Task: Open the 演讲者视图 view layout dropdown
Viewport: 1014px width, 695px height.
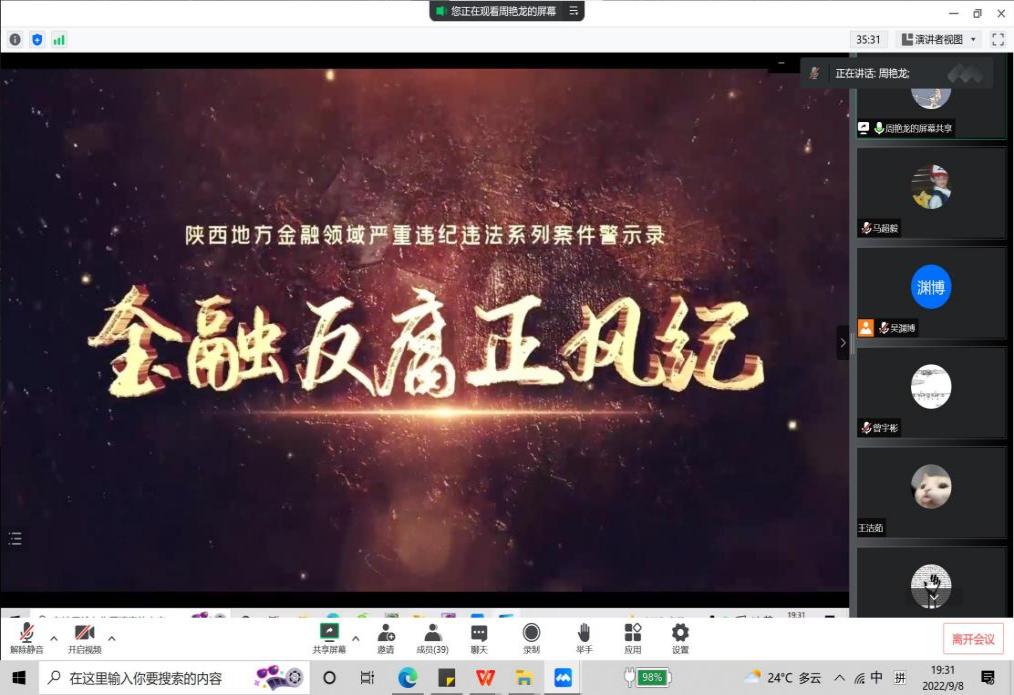Action: pos(939,40)
